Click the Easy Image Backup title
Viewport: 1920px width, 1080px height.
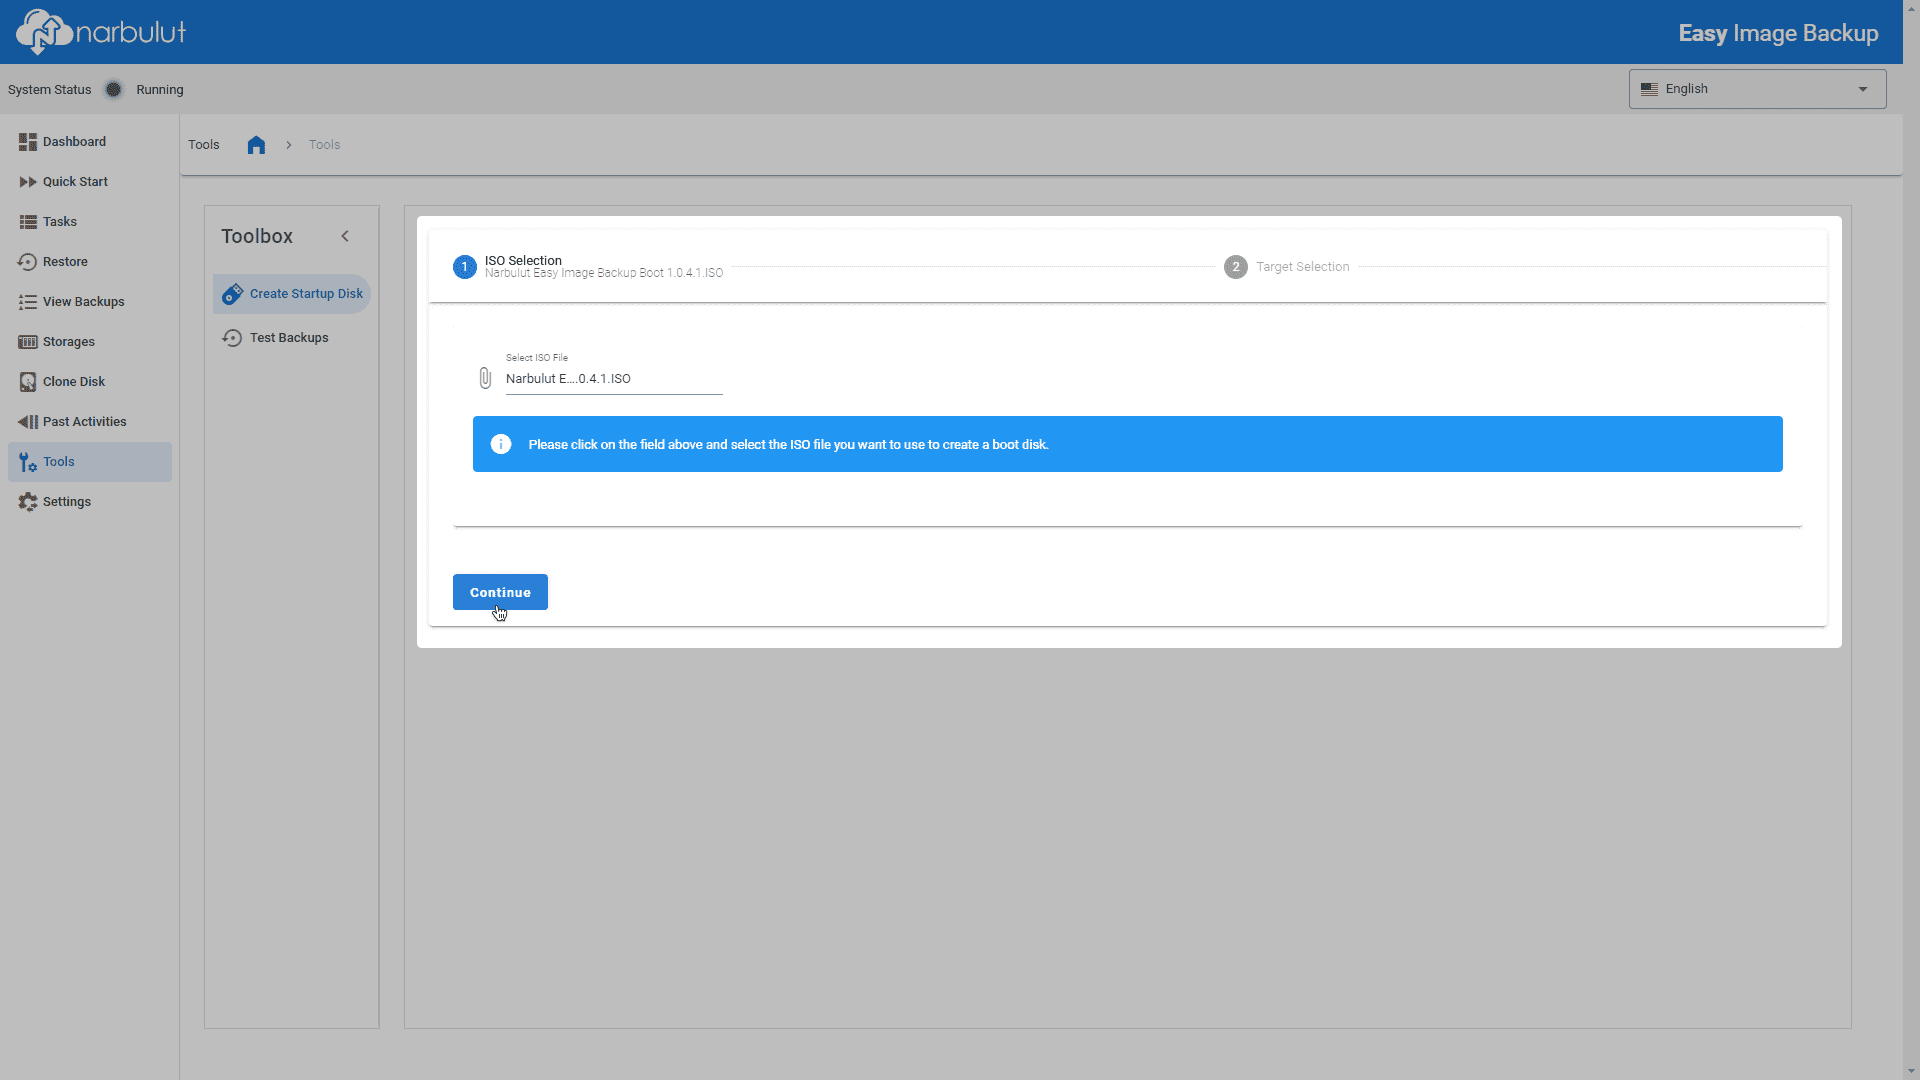tap(1778, 33)
